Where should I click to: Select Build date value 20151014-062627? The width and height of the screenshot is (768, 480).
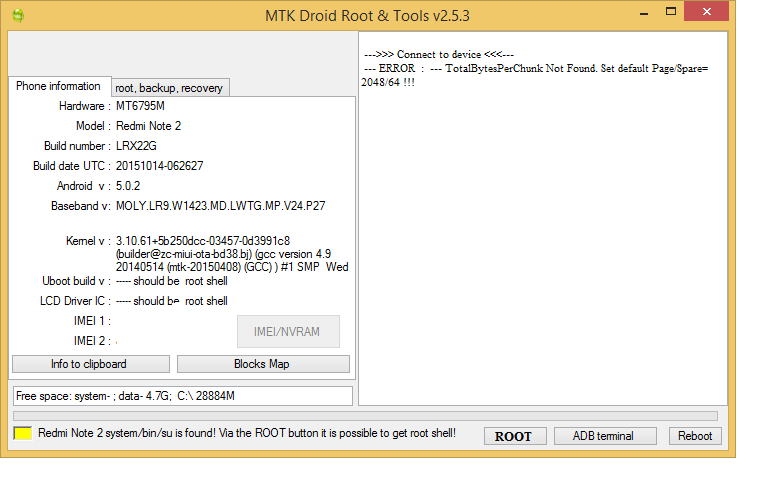coord(159,166)
